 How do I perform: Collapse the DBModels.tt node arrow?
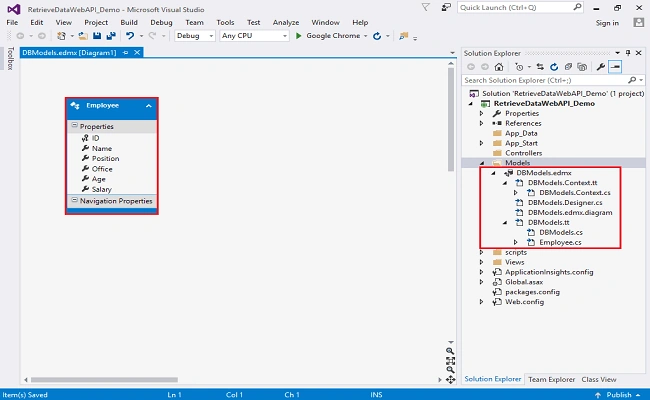tap(505, 223)
